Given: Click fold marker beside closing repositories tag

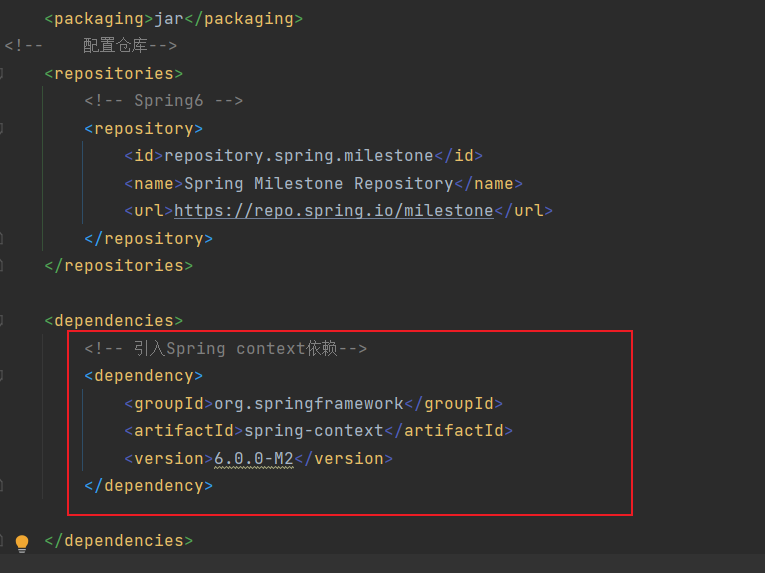Looking at the screenshot, I should 1,266.
